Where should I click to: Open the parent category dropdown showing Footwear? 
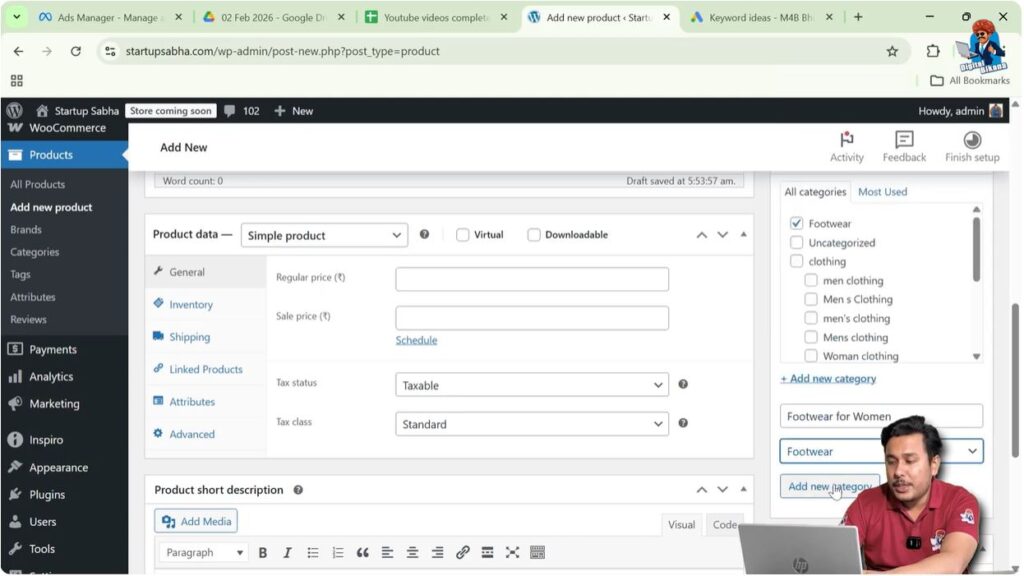click(x=880, y=451)
